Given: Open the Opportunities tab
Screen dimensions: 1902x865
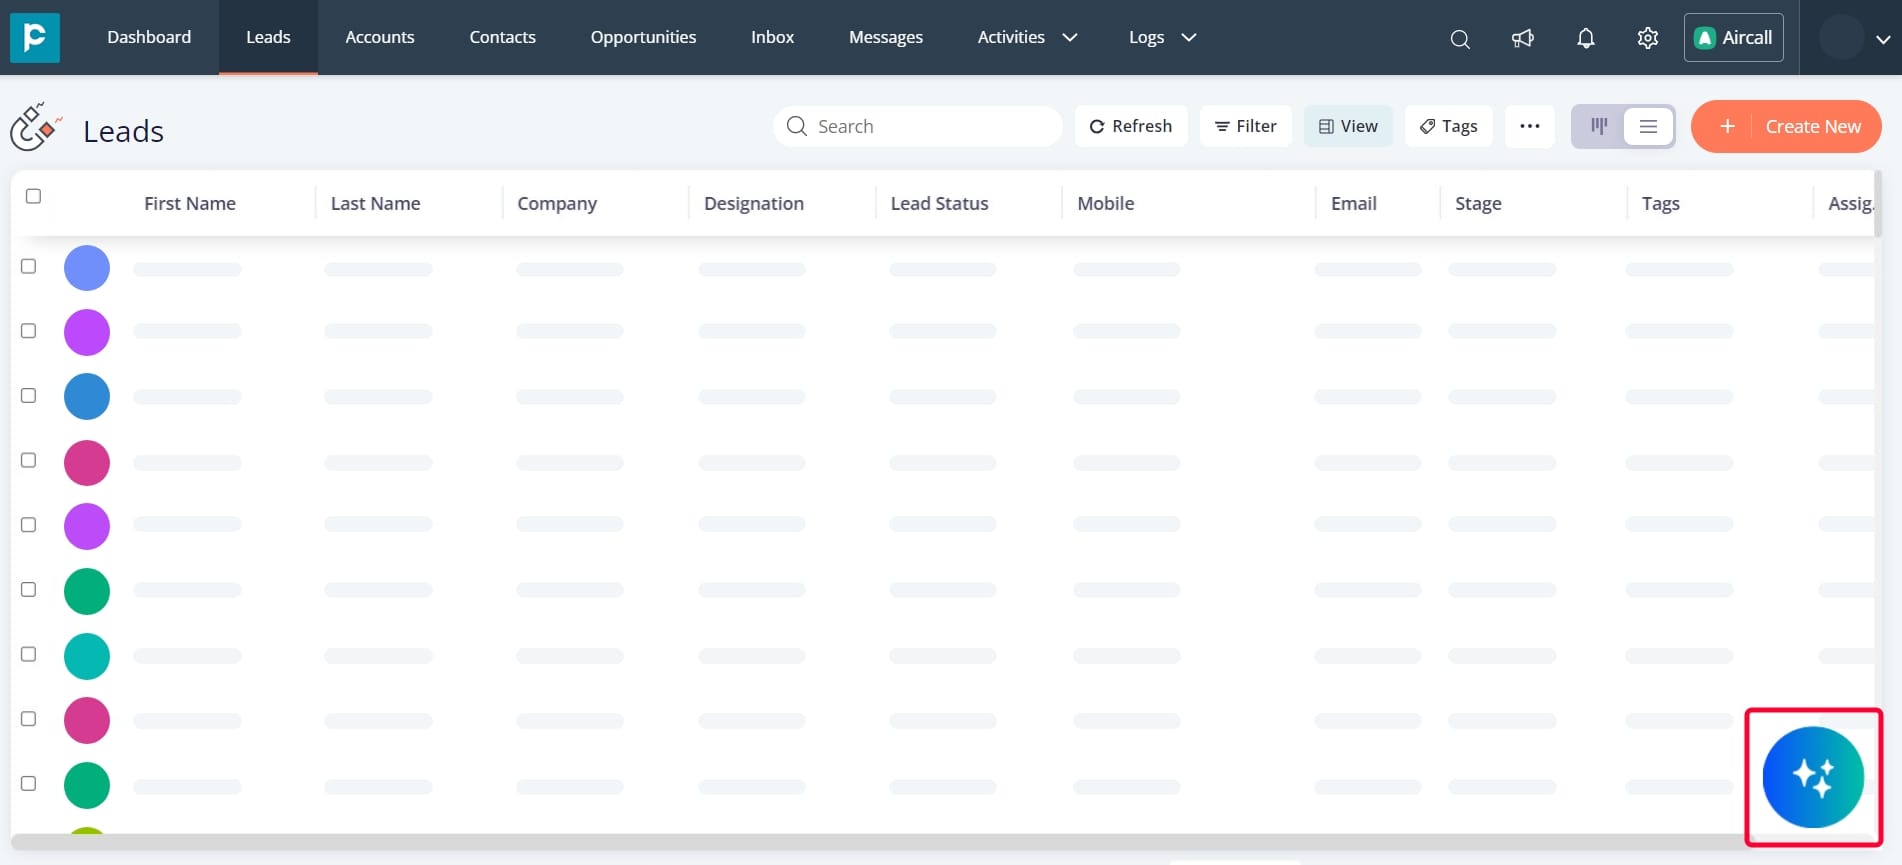Looking at the screenshot, I should [x=643, y=37].
